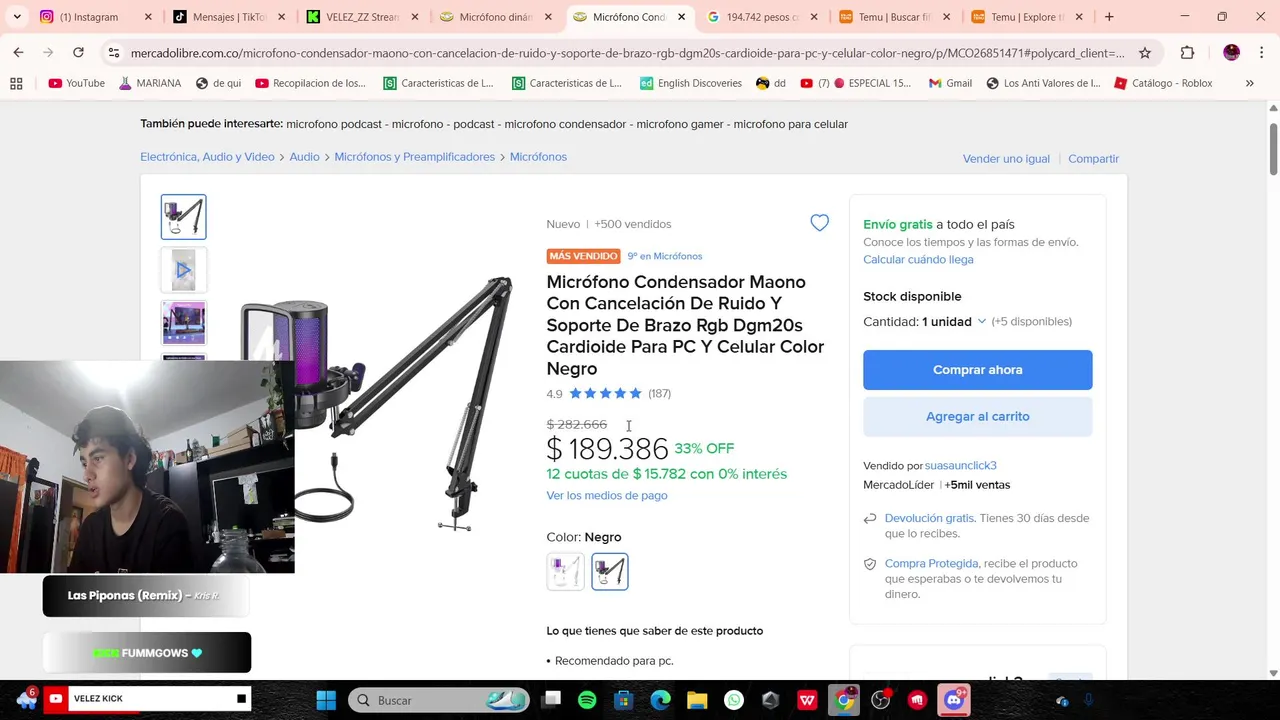Open seller suasaunclick3 link
The width and height of the screenshot is (1280, 720).
960,465
